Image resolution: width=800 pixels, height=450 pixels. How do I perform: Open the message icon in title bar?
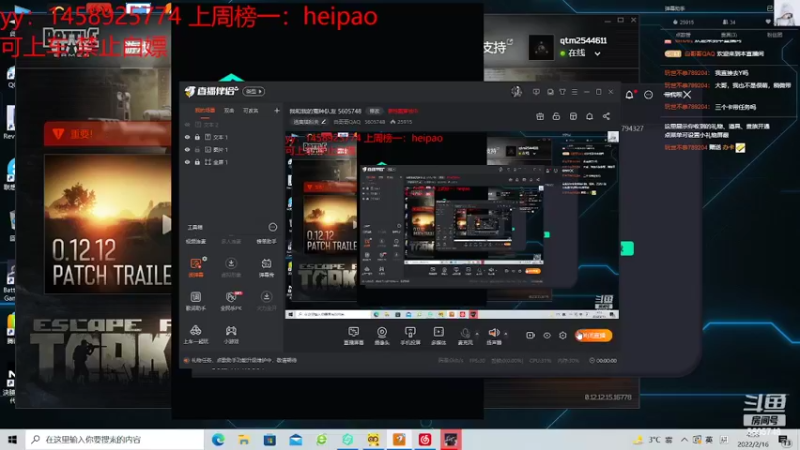click(550, 92)
